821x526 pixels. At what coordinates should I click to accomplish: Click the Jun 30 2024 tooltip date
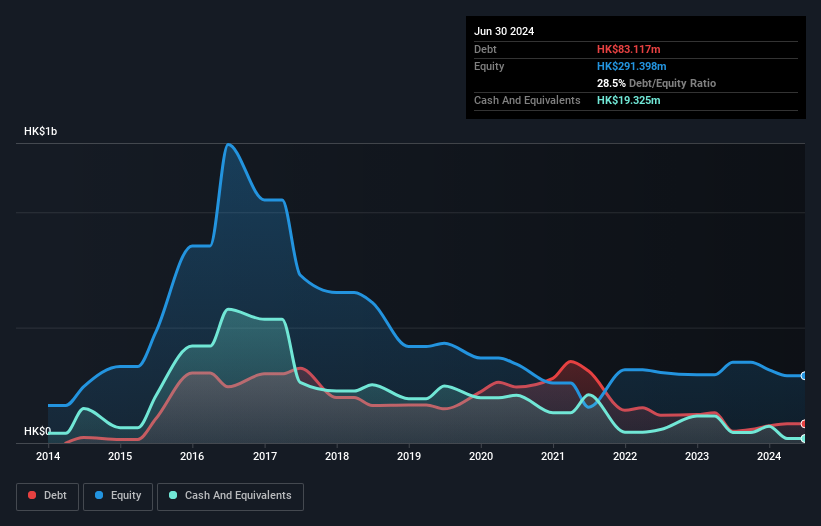(x=504, y=31)
